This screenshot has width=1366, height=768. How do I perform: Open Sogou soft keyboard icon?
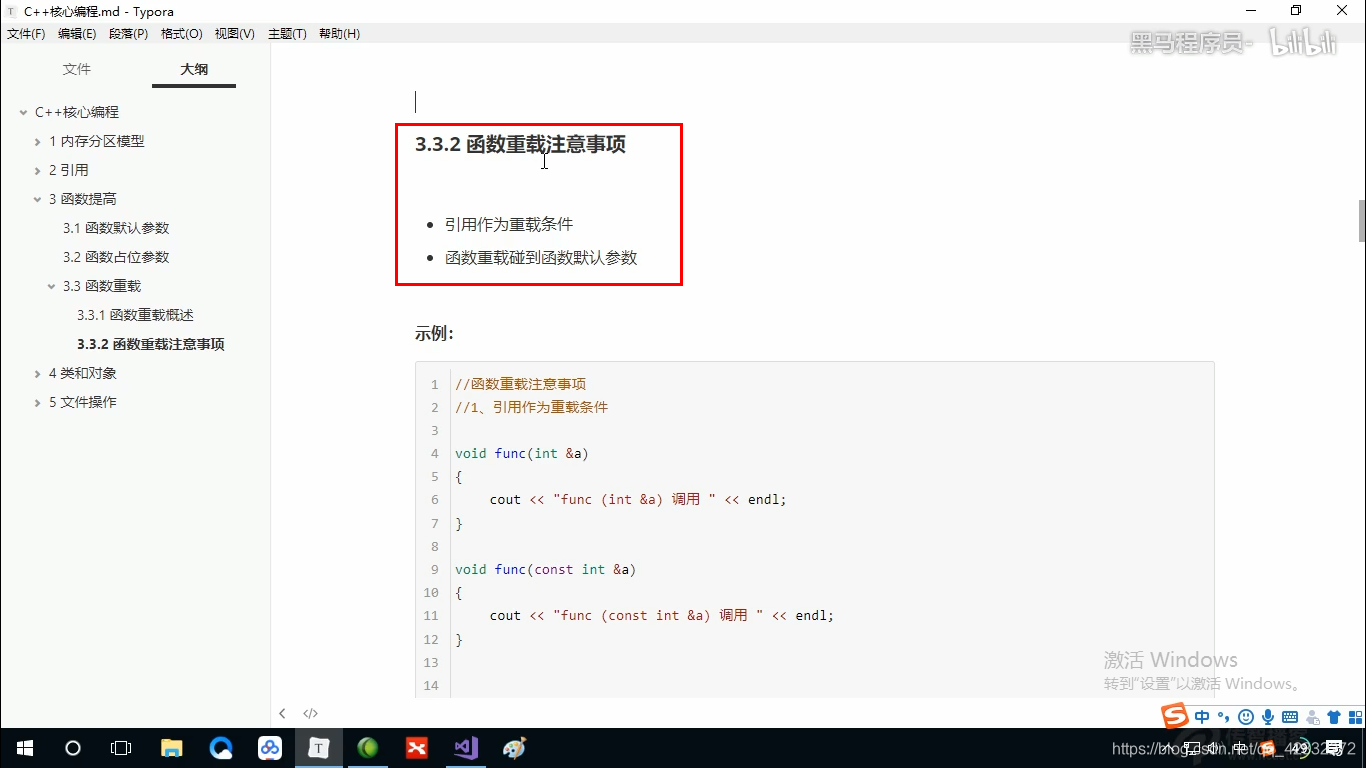(x=1290, y=717)
